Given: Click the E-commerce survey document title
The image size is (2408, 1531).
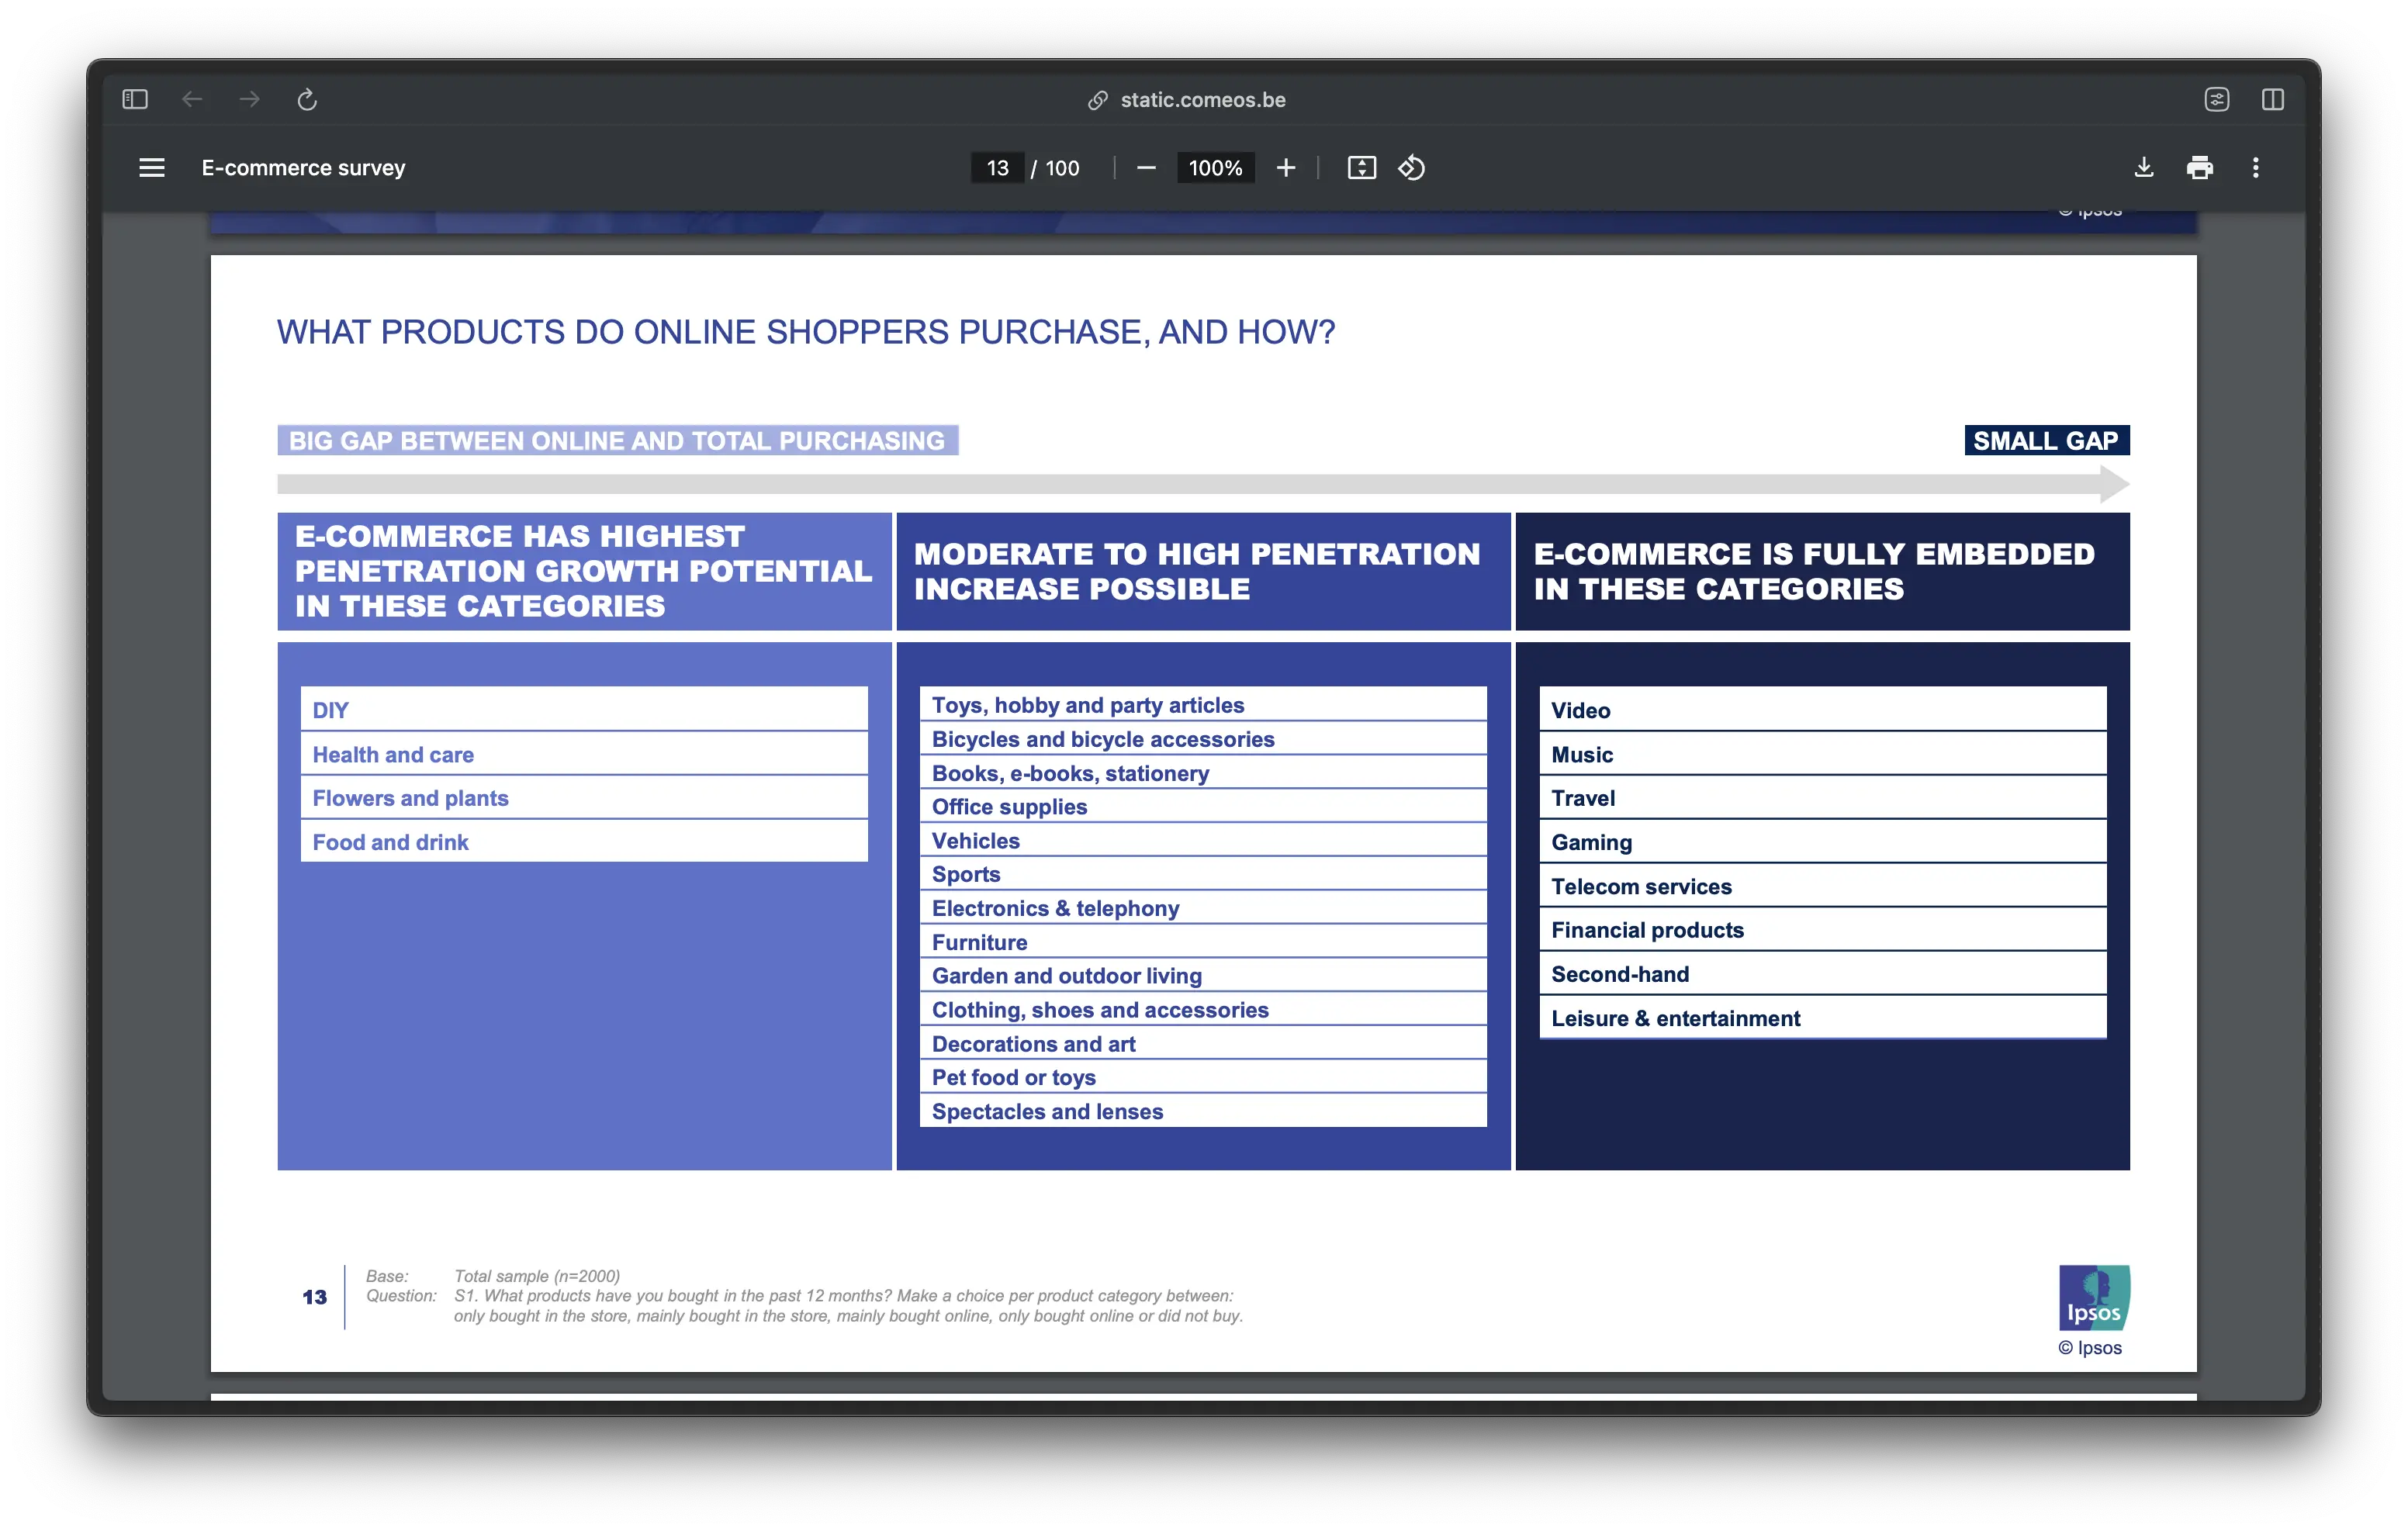Looking at the screenshot, I should pos(303,168).
